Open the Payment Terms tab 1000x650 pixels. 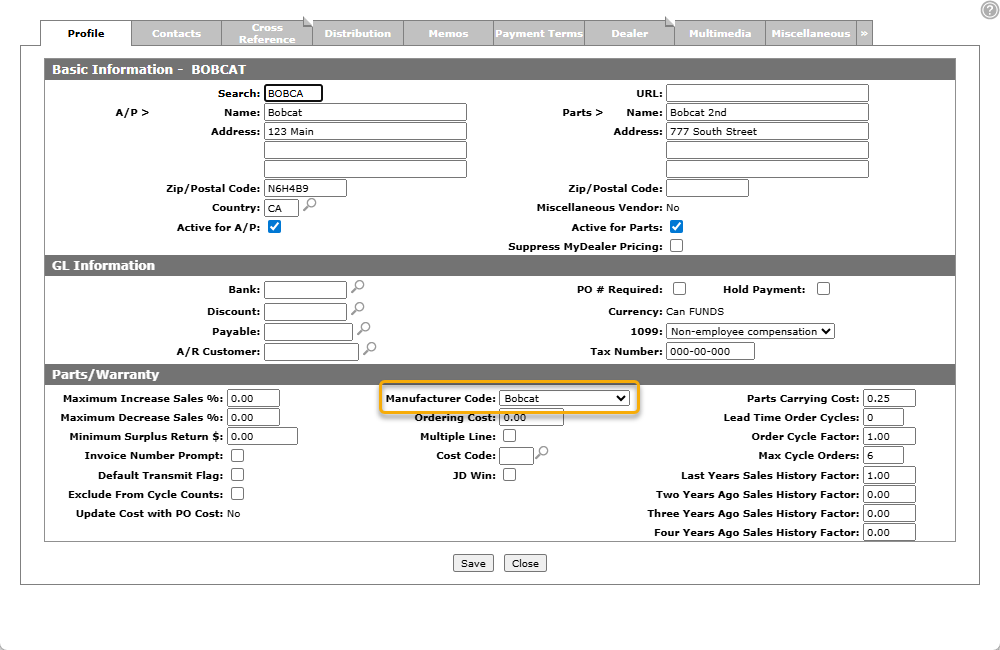538,33
